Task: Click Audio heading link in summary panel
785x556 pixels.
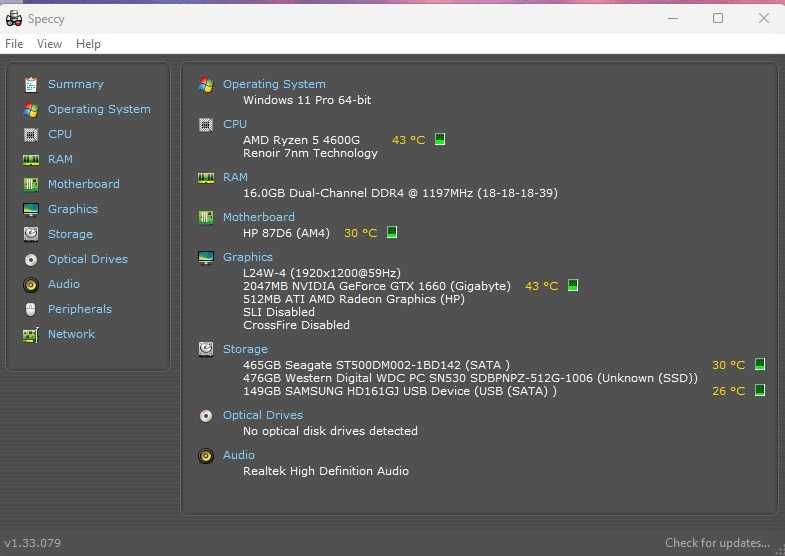Action: (239, 455)
